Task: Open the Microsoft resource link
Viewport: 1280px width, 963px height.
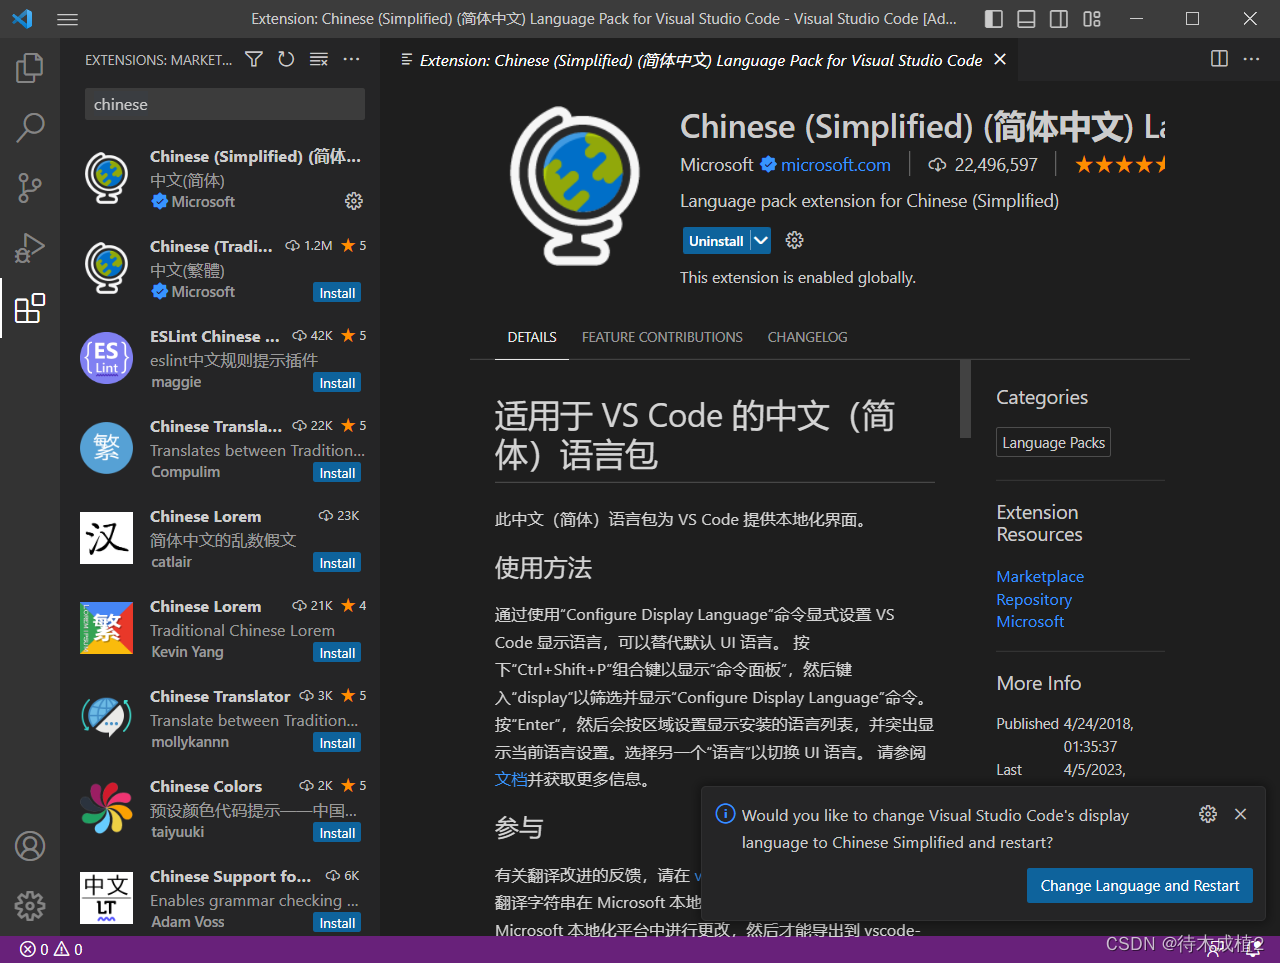Action: click(1030, 621)
